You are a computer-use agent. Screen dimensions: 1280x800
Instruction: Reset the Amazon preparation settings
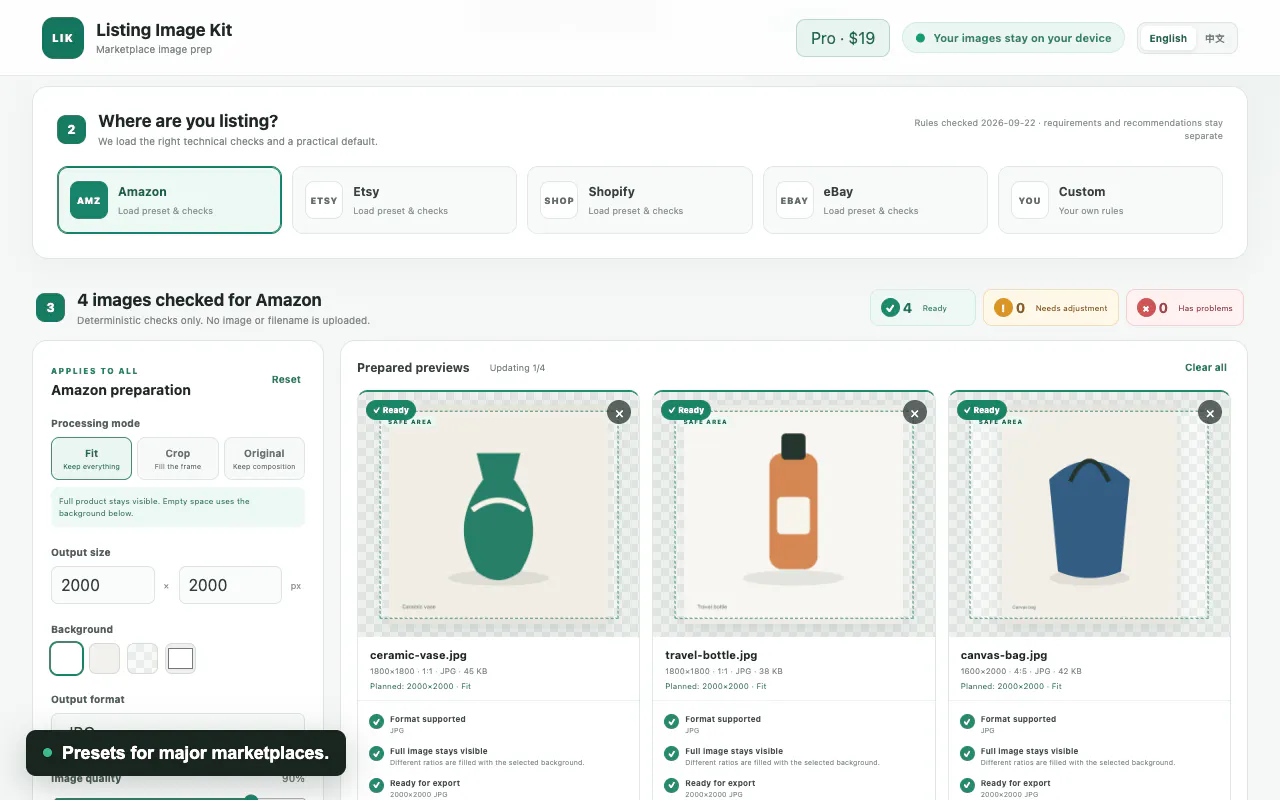[286, 380]
